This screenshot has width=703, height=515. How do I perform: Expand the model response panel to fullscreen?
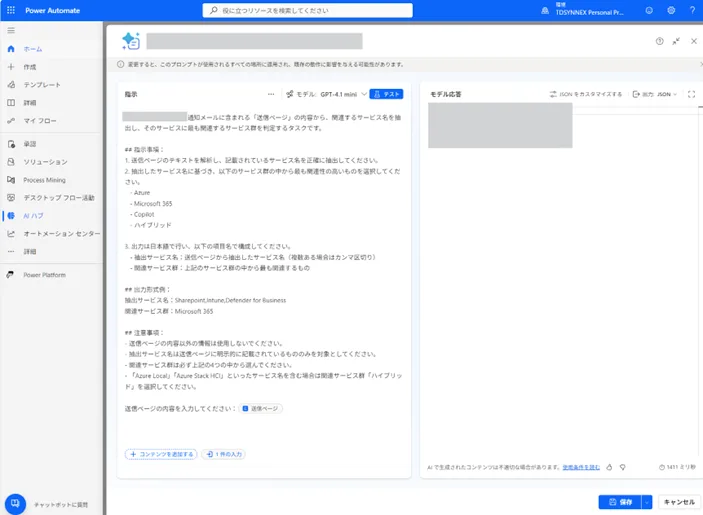(691, 94)
